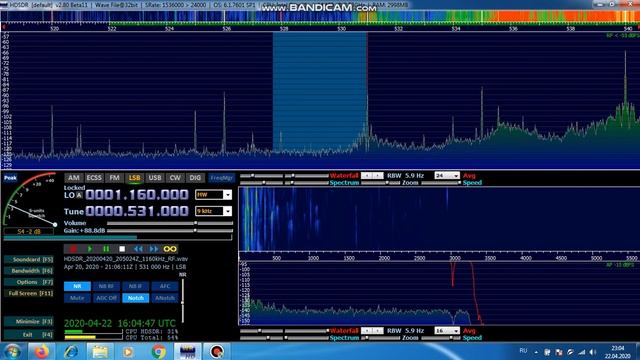
Task: Click the upper RBW decrease arrow
Action: pos(367,176)
